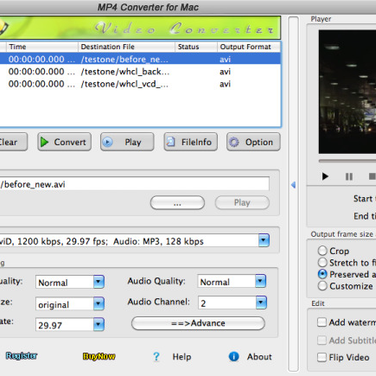Screen dimensions: 376x376
Task: Open the ==>Advance settings button
Action: click(198, 323)
